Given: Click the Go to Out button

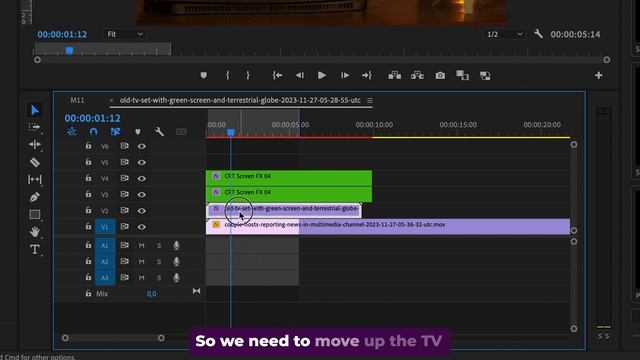Looking at the screenshot, I should point(367,76).
